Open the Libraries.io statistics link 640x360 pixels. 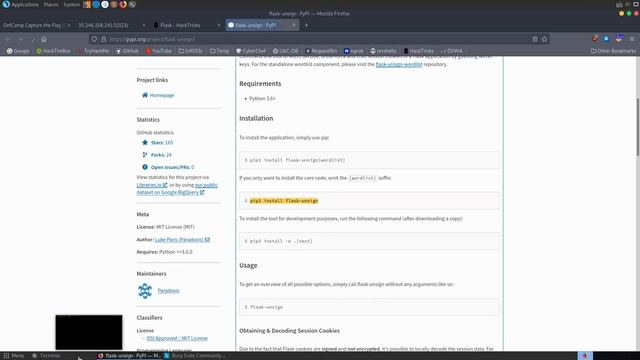point(152,185)
